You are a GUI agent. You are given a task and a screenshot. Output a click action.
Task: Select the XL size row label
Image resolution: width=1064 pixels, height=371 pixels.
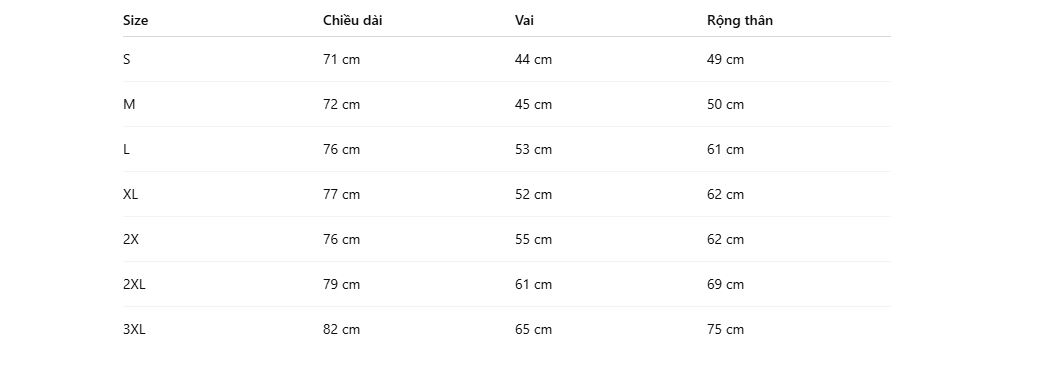coord(130,194)
